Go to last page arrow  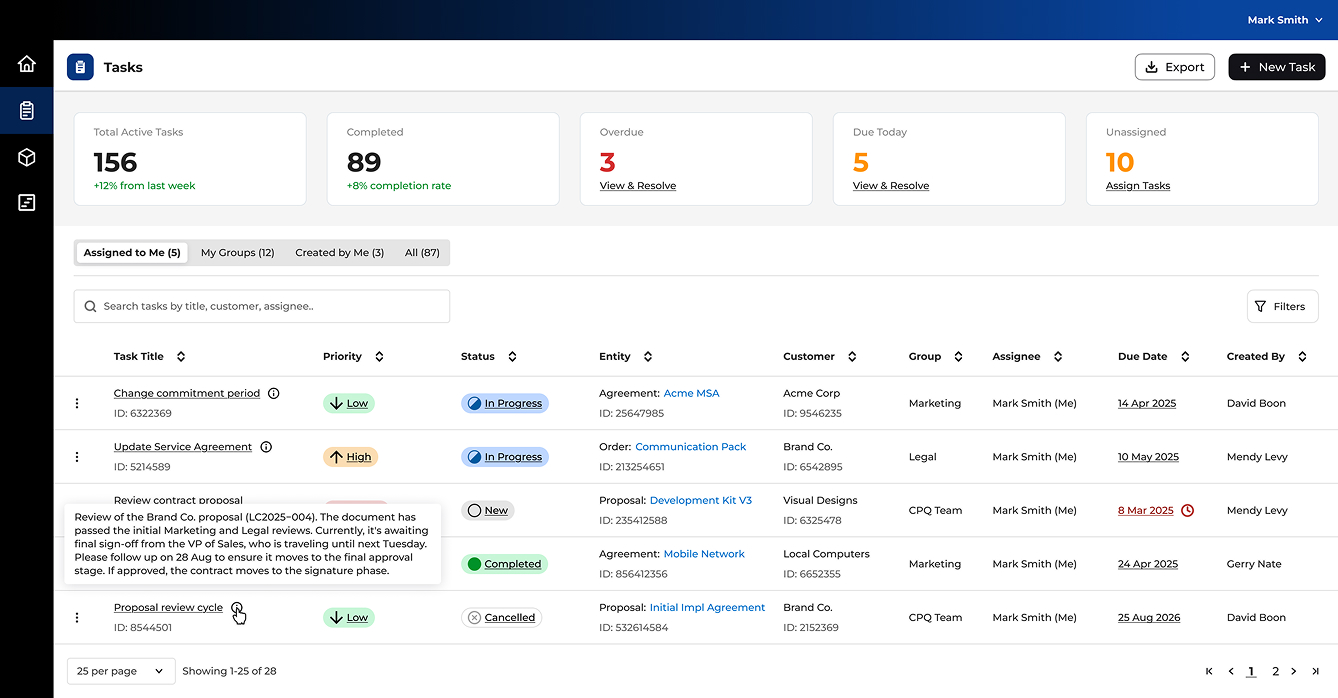coord(1315,671)
